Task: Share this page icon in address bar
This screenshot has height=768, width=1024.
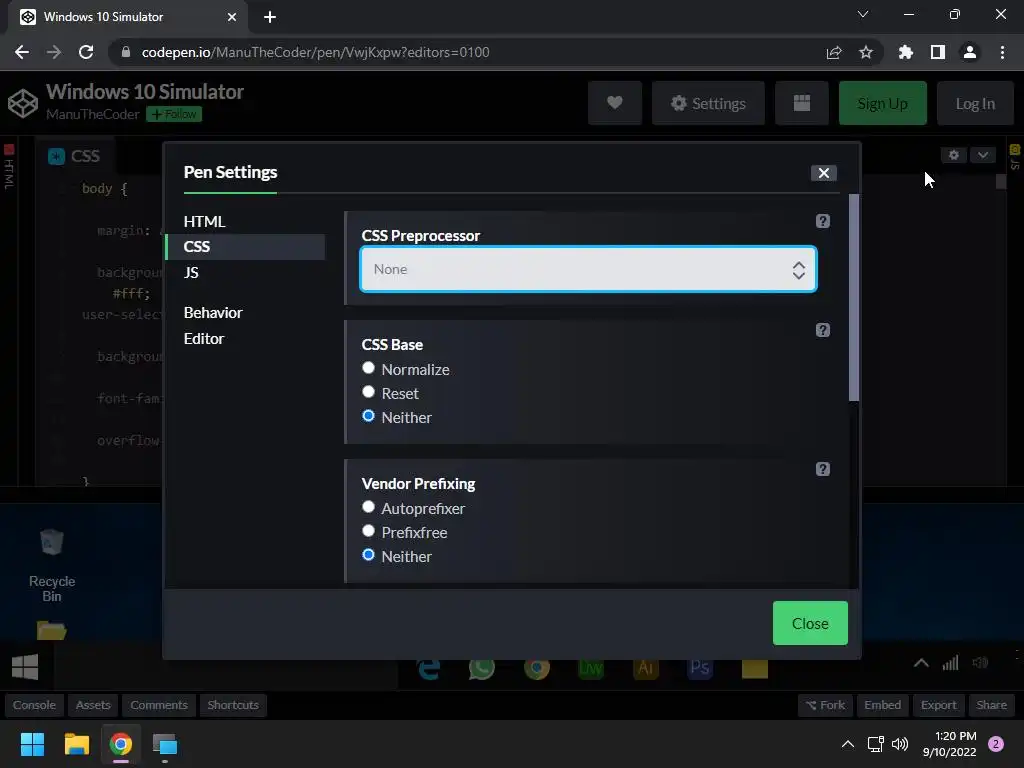Action: (x=833, y=52)
